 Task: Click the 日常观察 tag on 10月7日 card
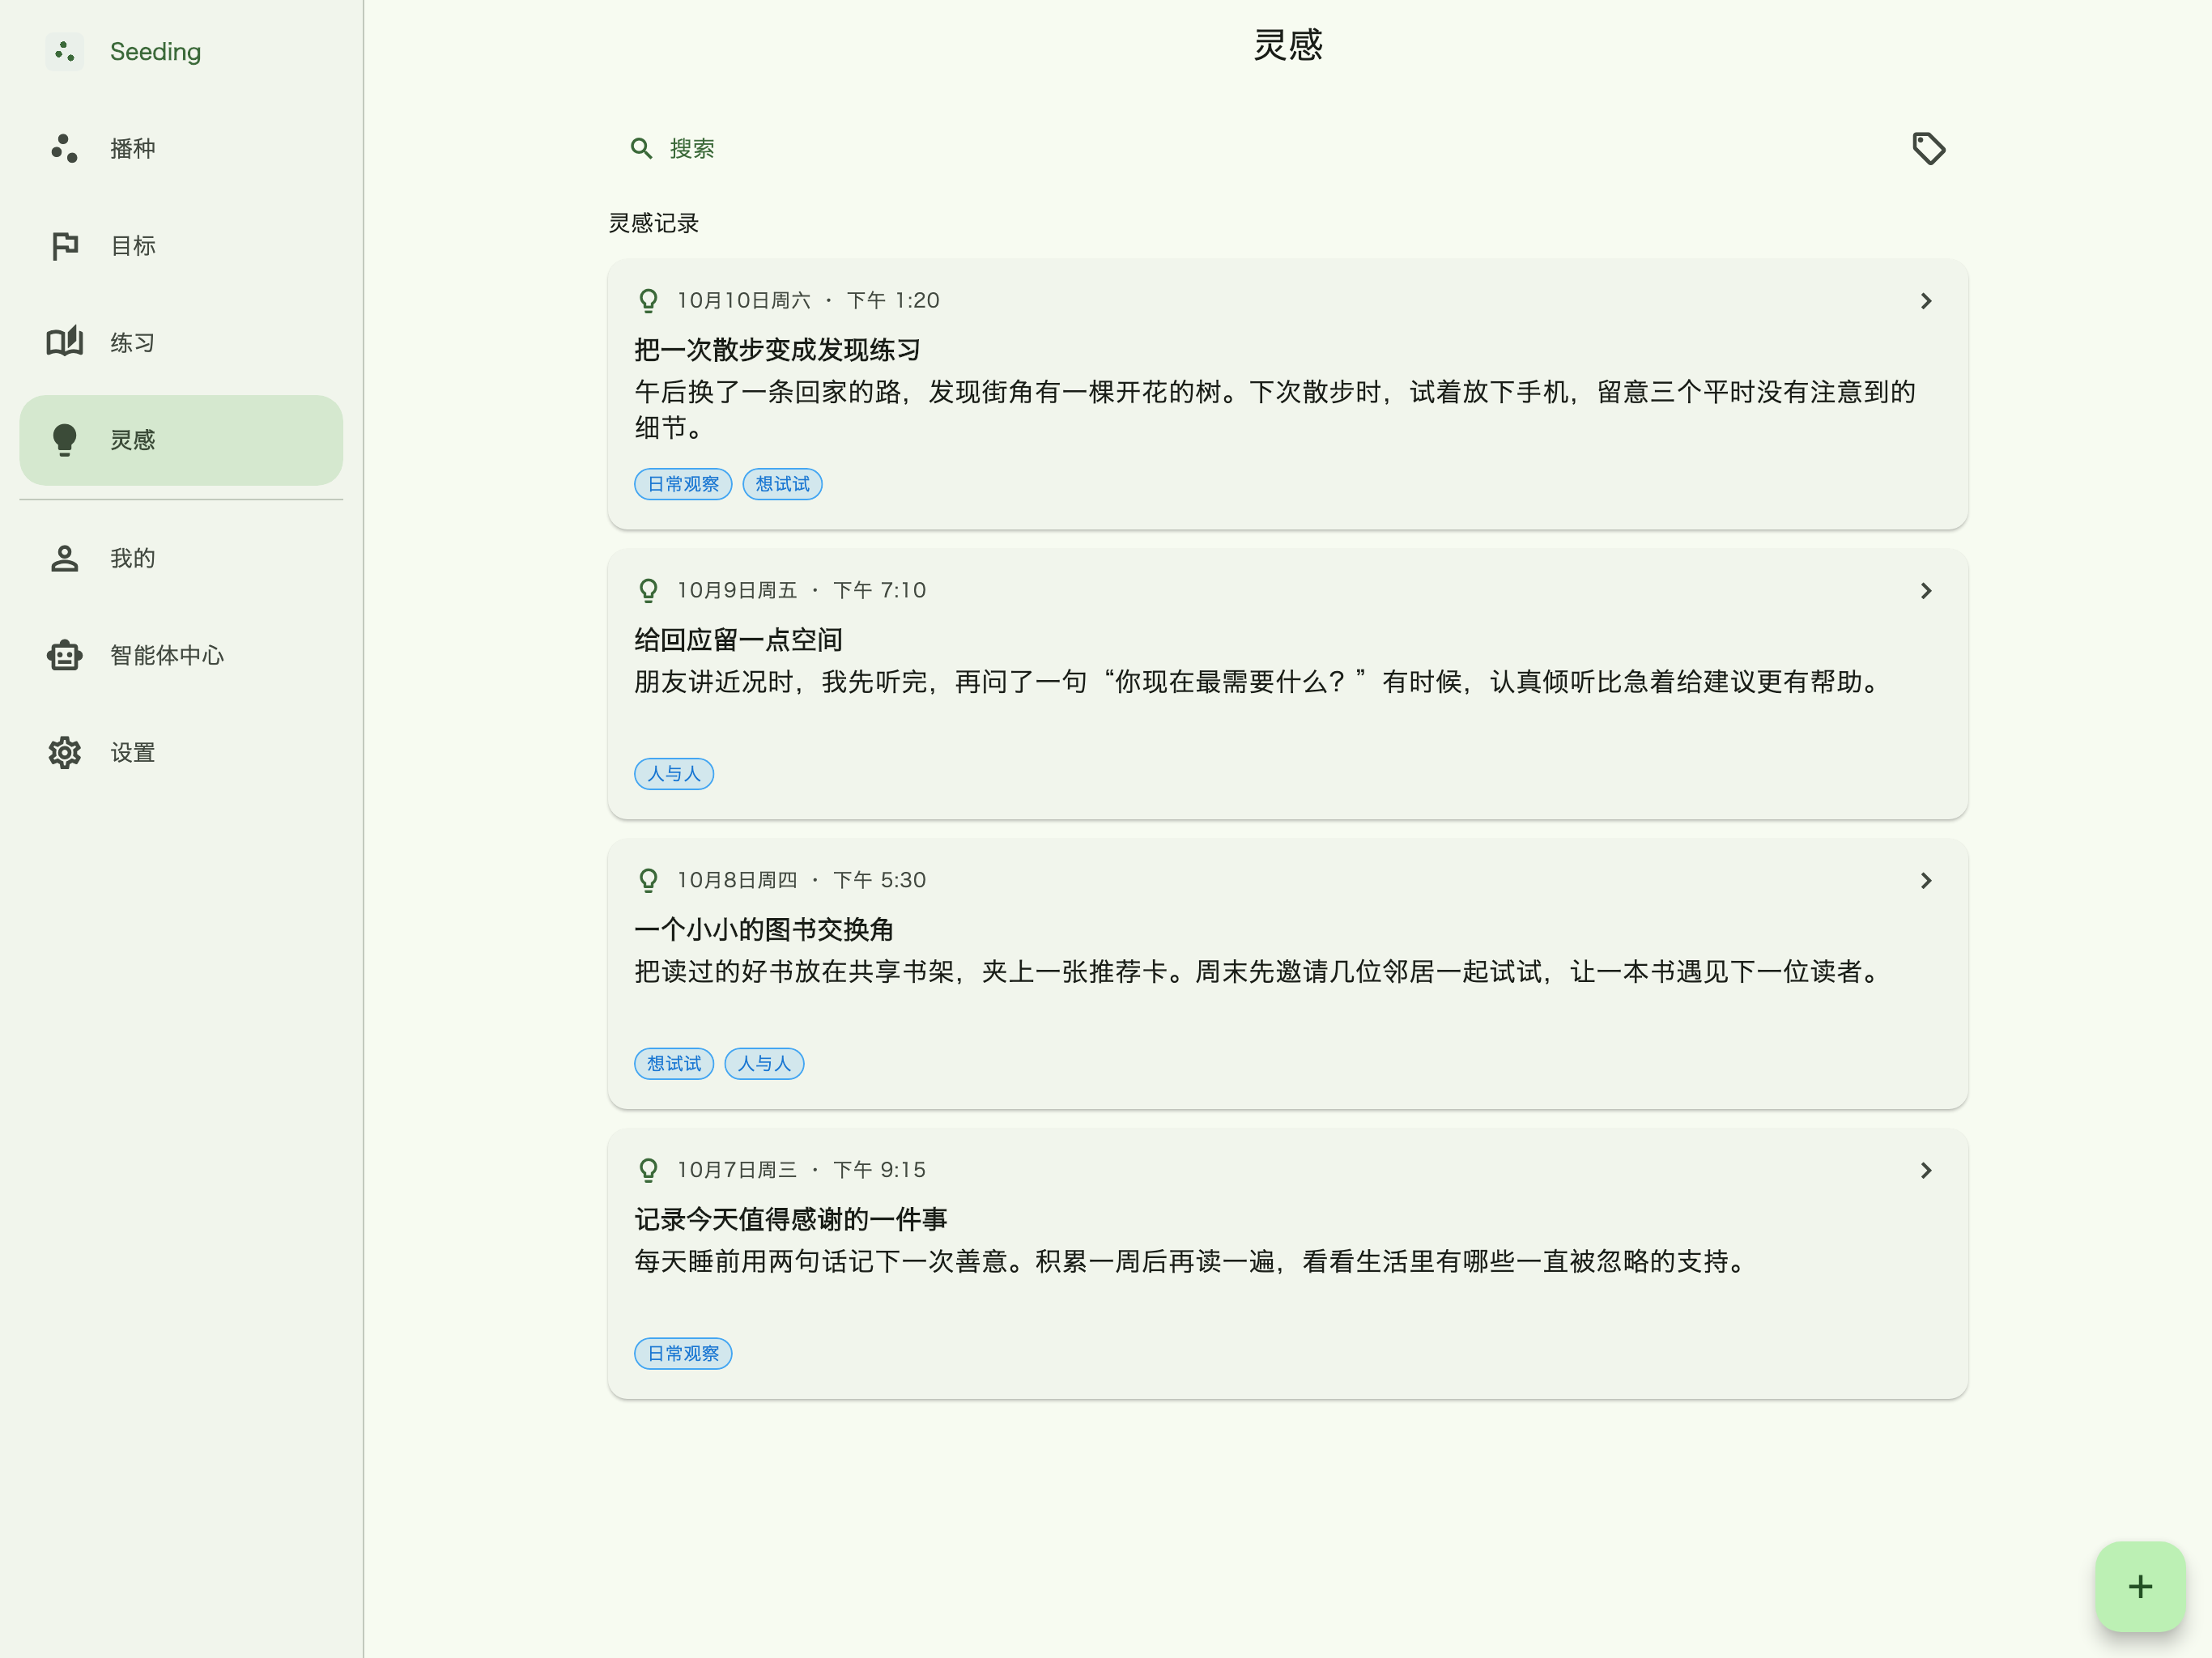pos(683,1354)
